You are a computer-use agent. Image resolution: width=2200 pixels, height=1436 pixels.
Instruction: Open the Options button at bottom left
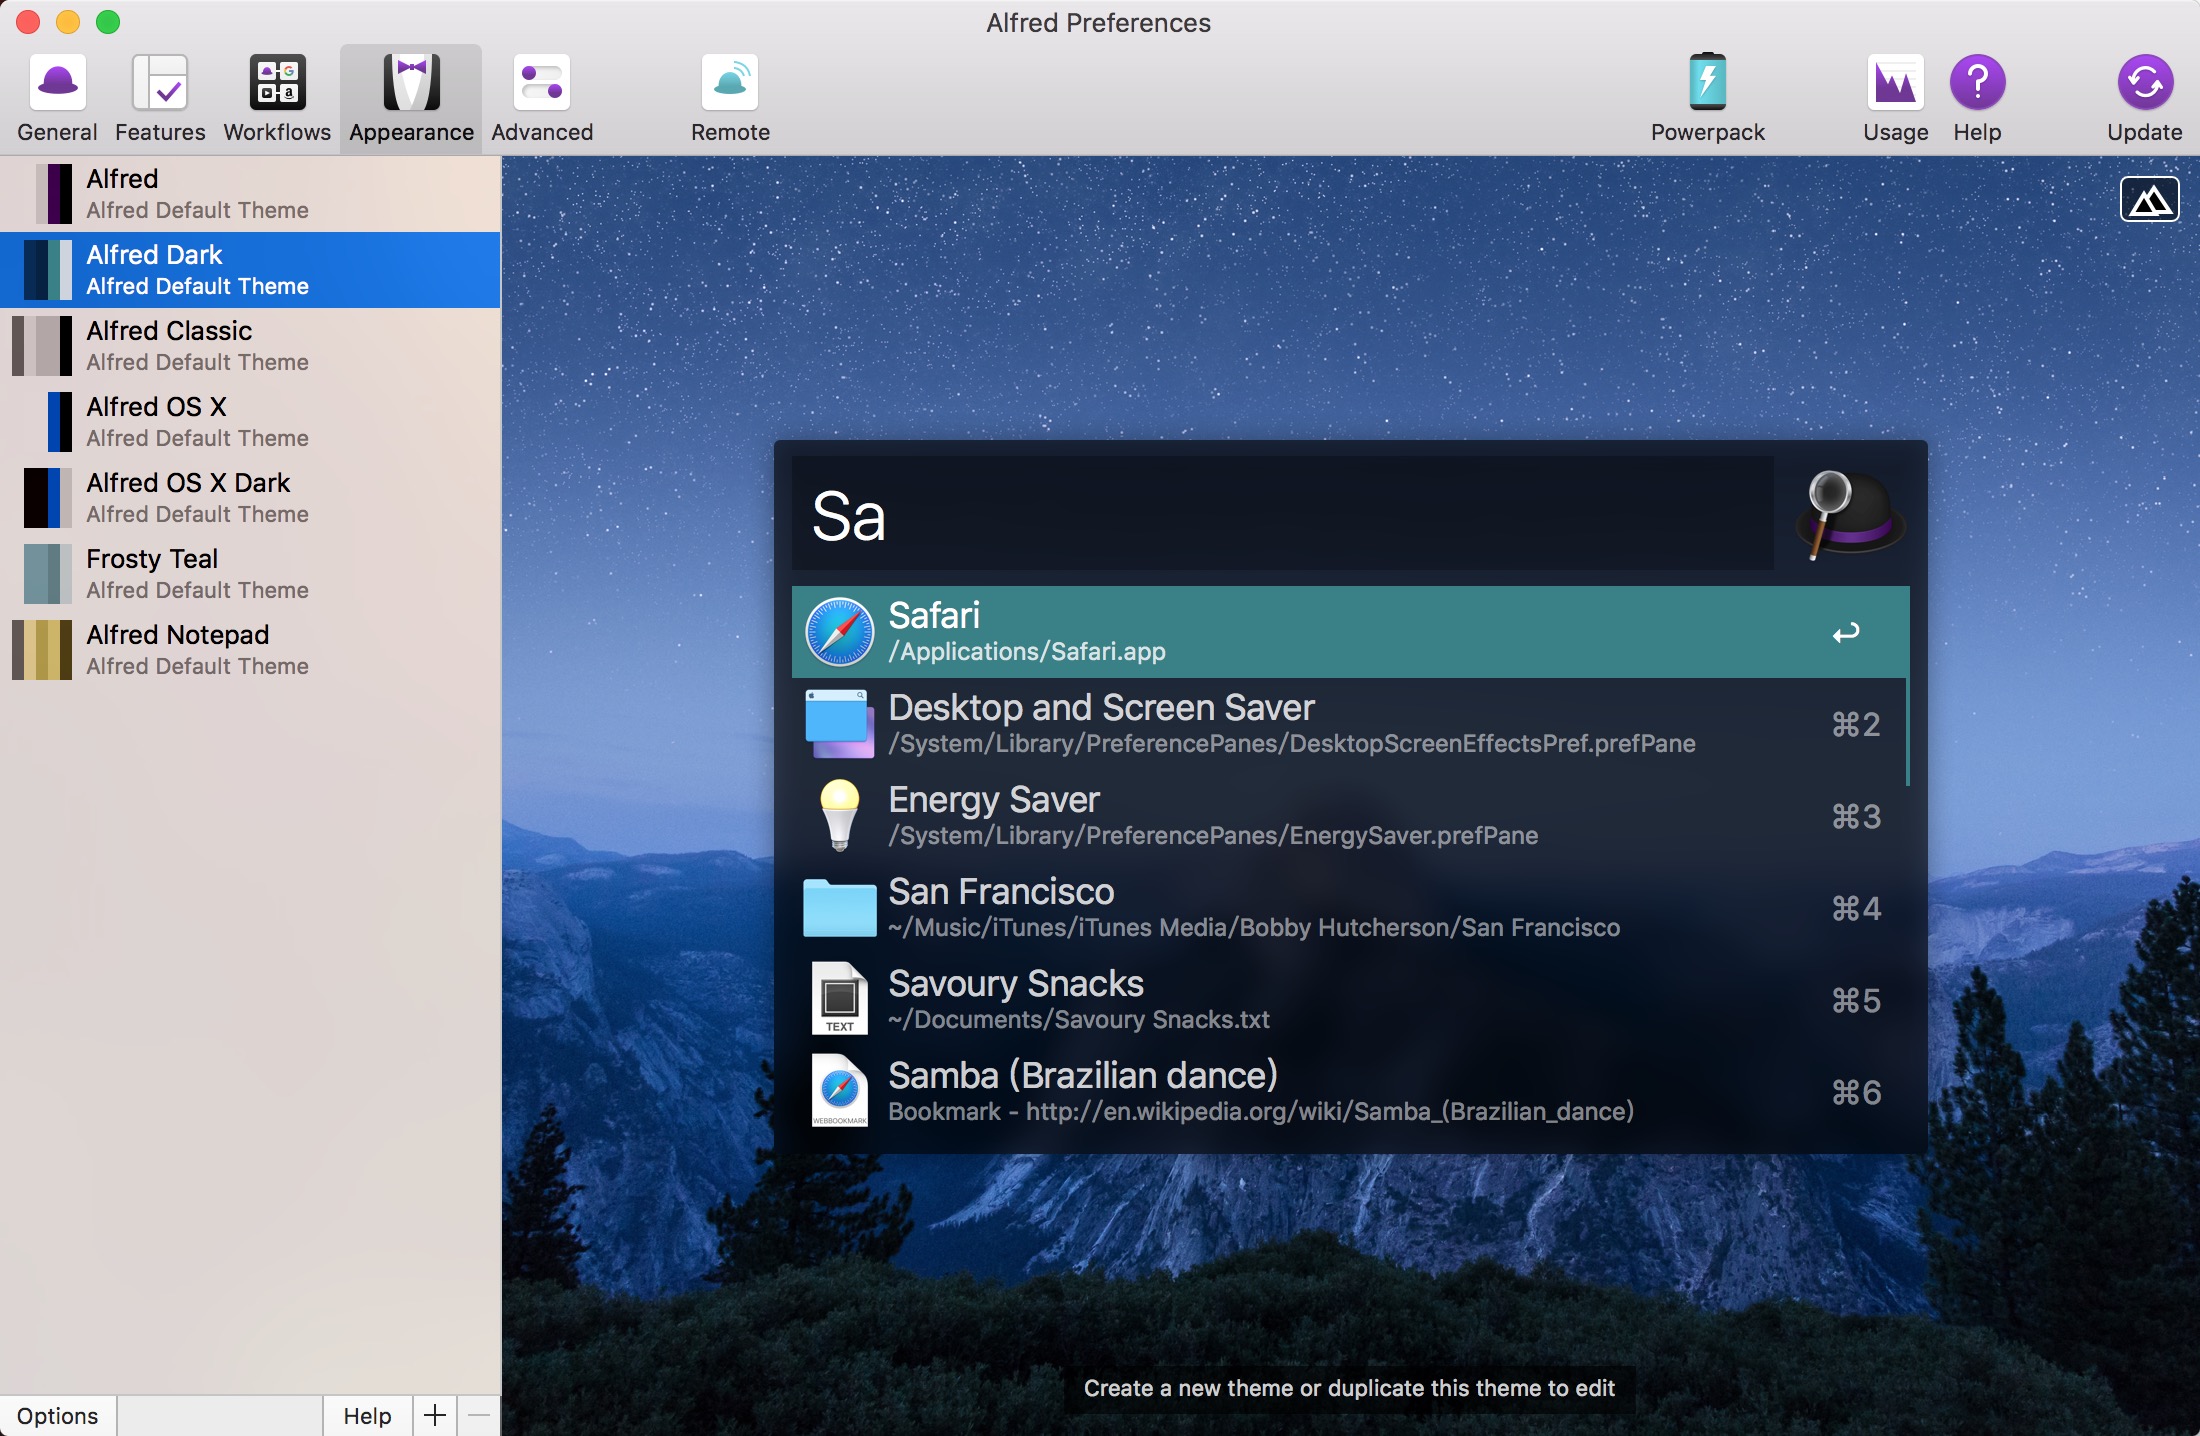coord(58,1416)
